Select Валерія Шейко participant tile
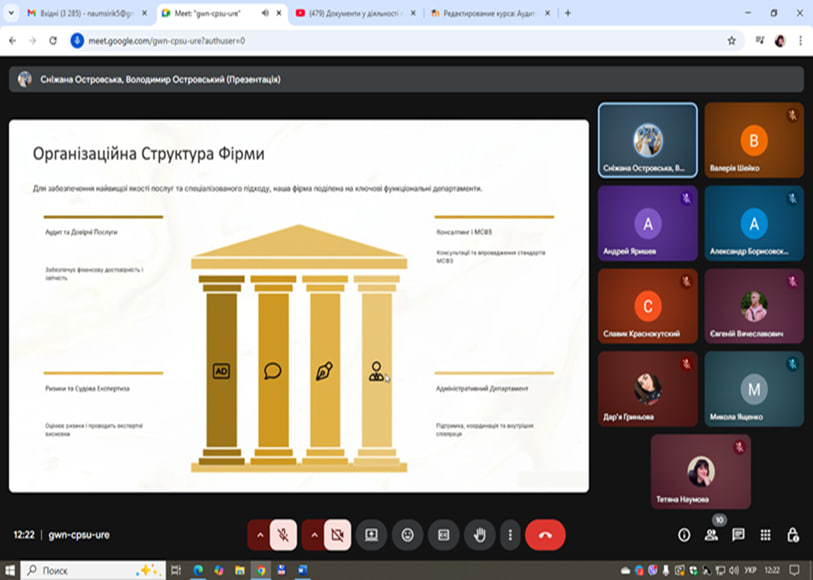 coord(753,140)
